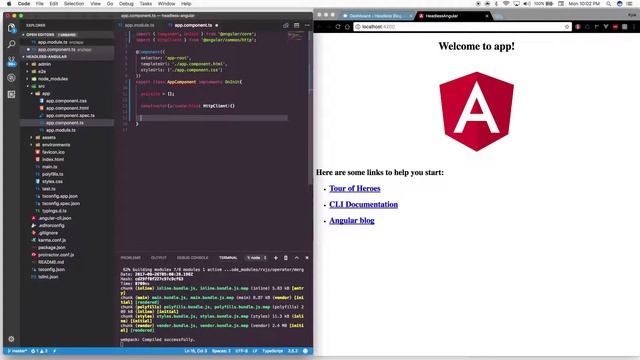The width and height of the screenshot is (640, 360).
Task: Click the home button in the browser toolbar
Action: coord(347,27)
